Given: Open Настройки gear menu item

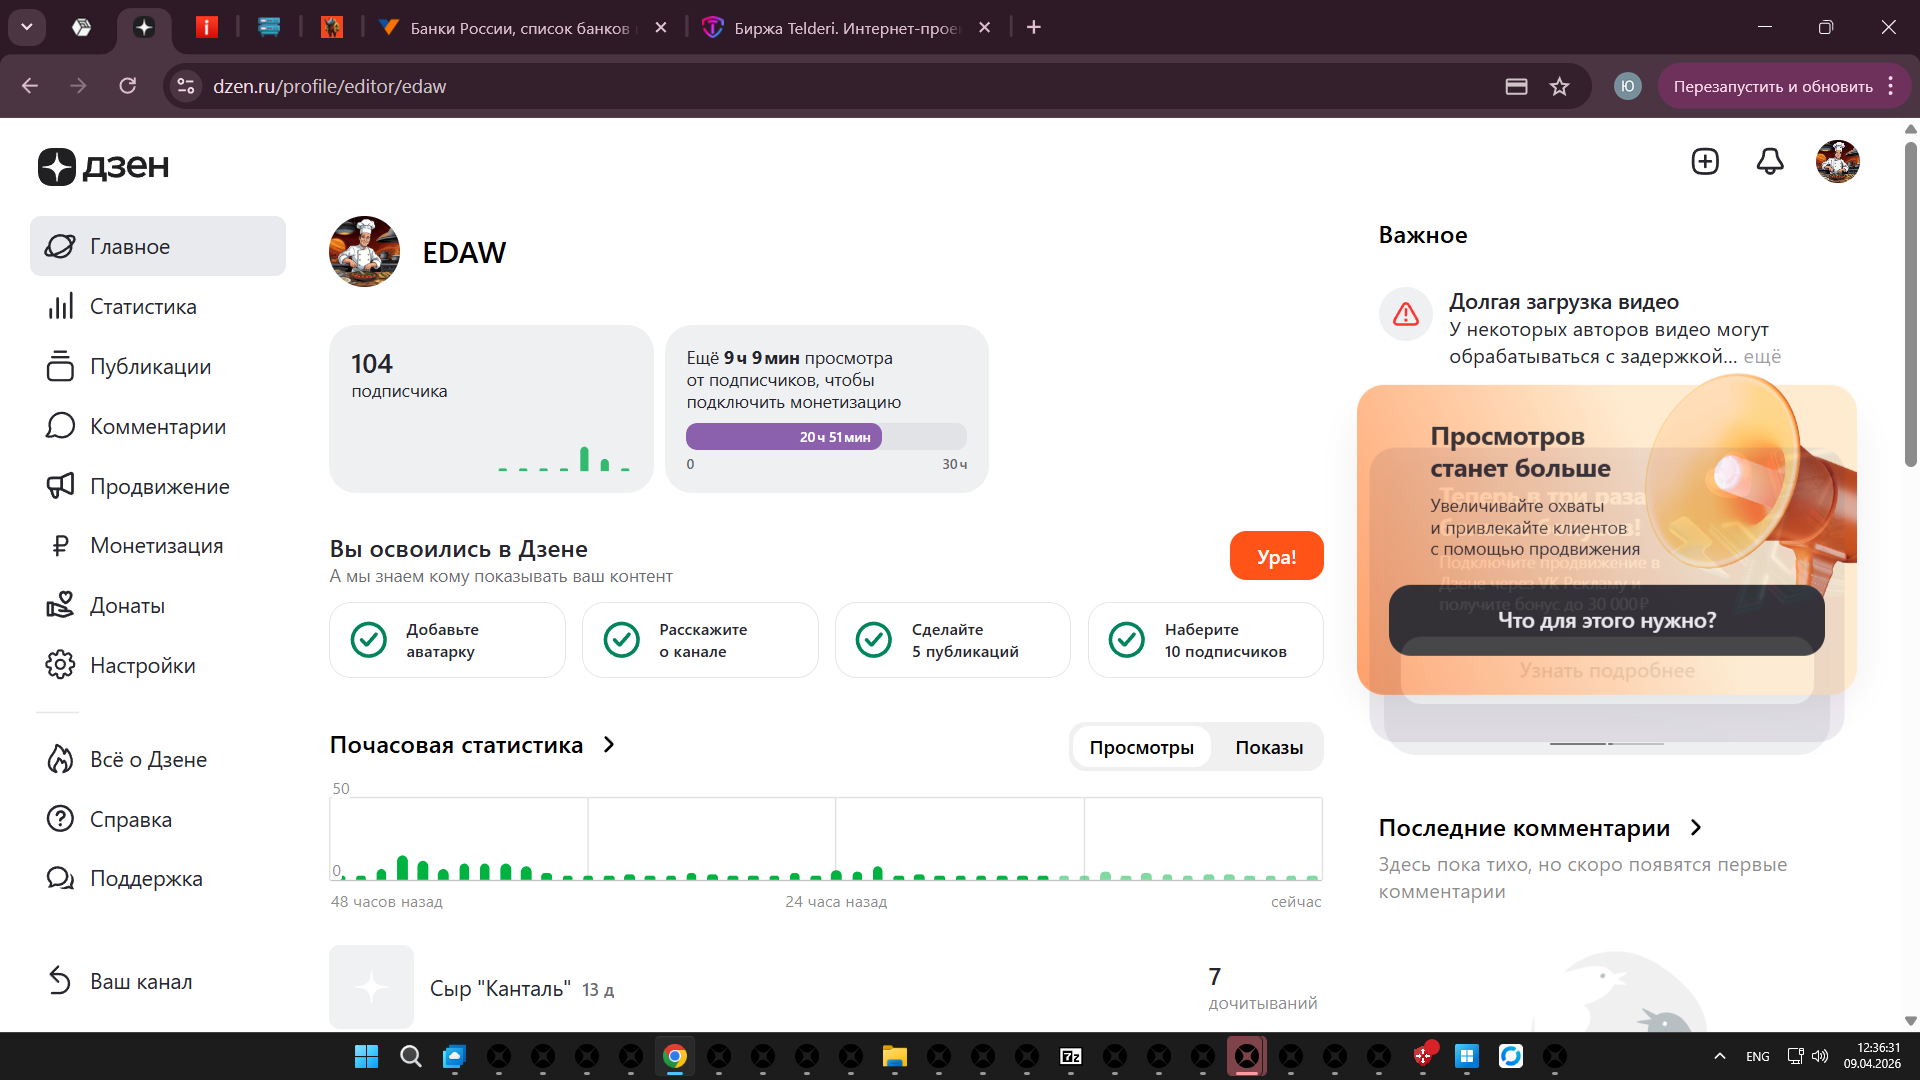Looking at the screenshot, I should tap(142, 666).
